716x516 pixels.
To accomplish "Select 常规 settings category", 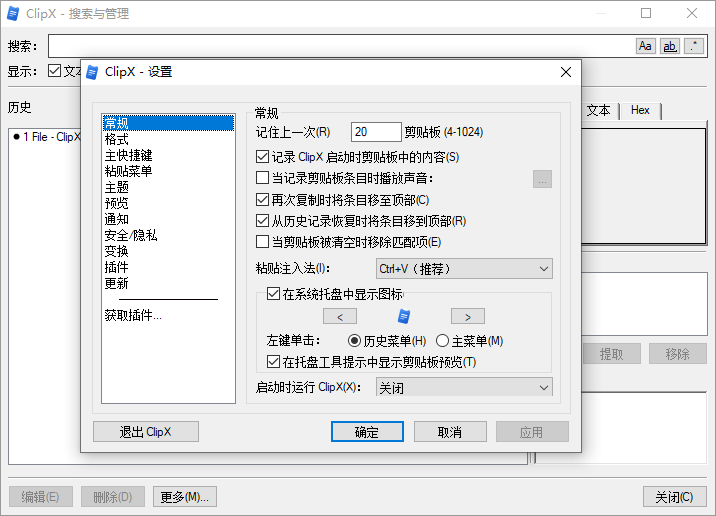I will pos(168,123).
